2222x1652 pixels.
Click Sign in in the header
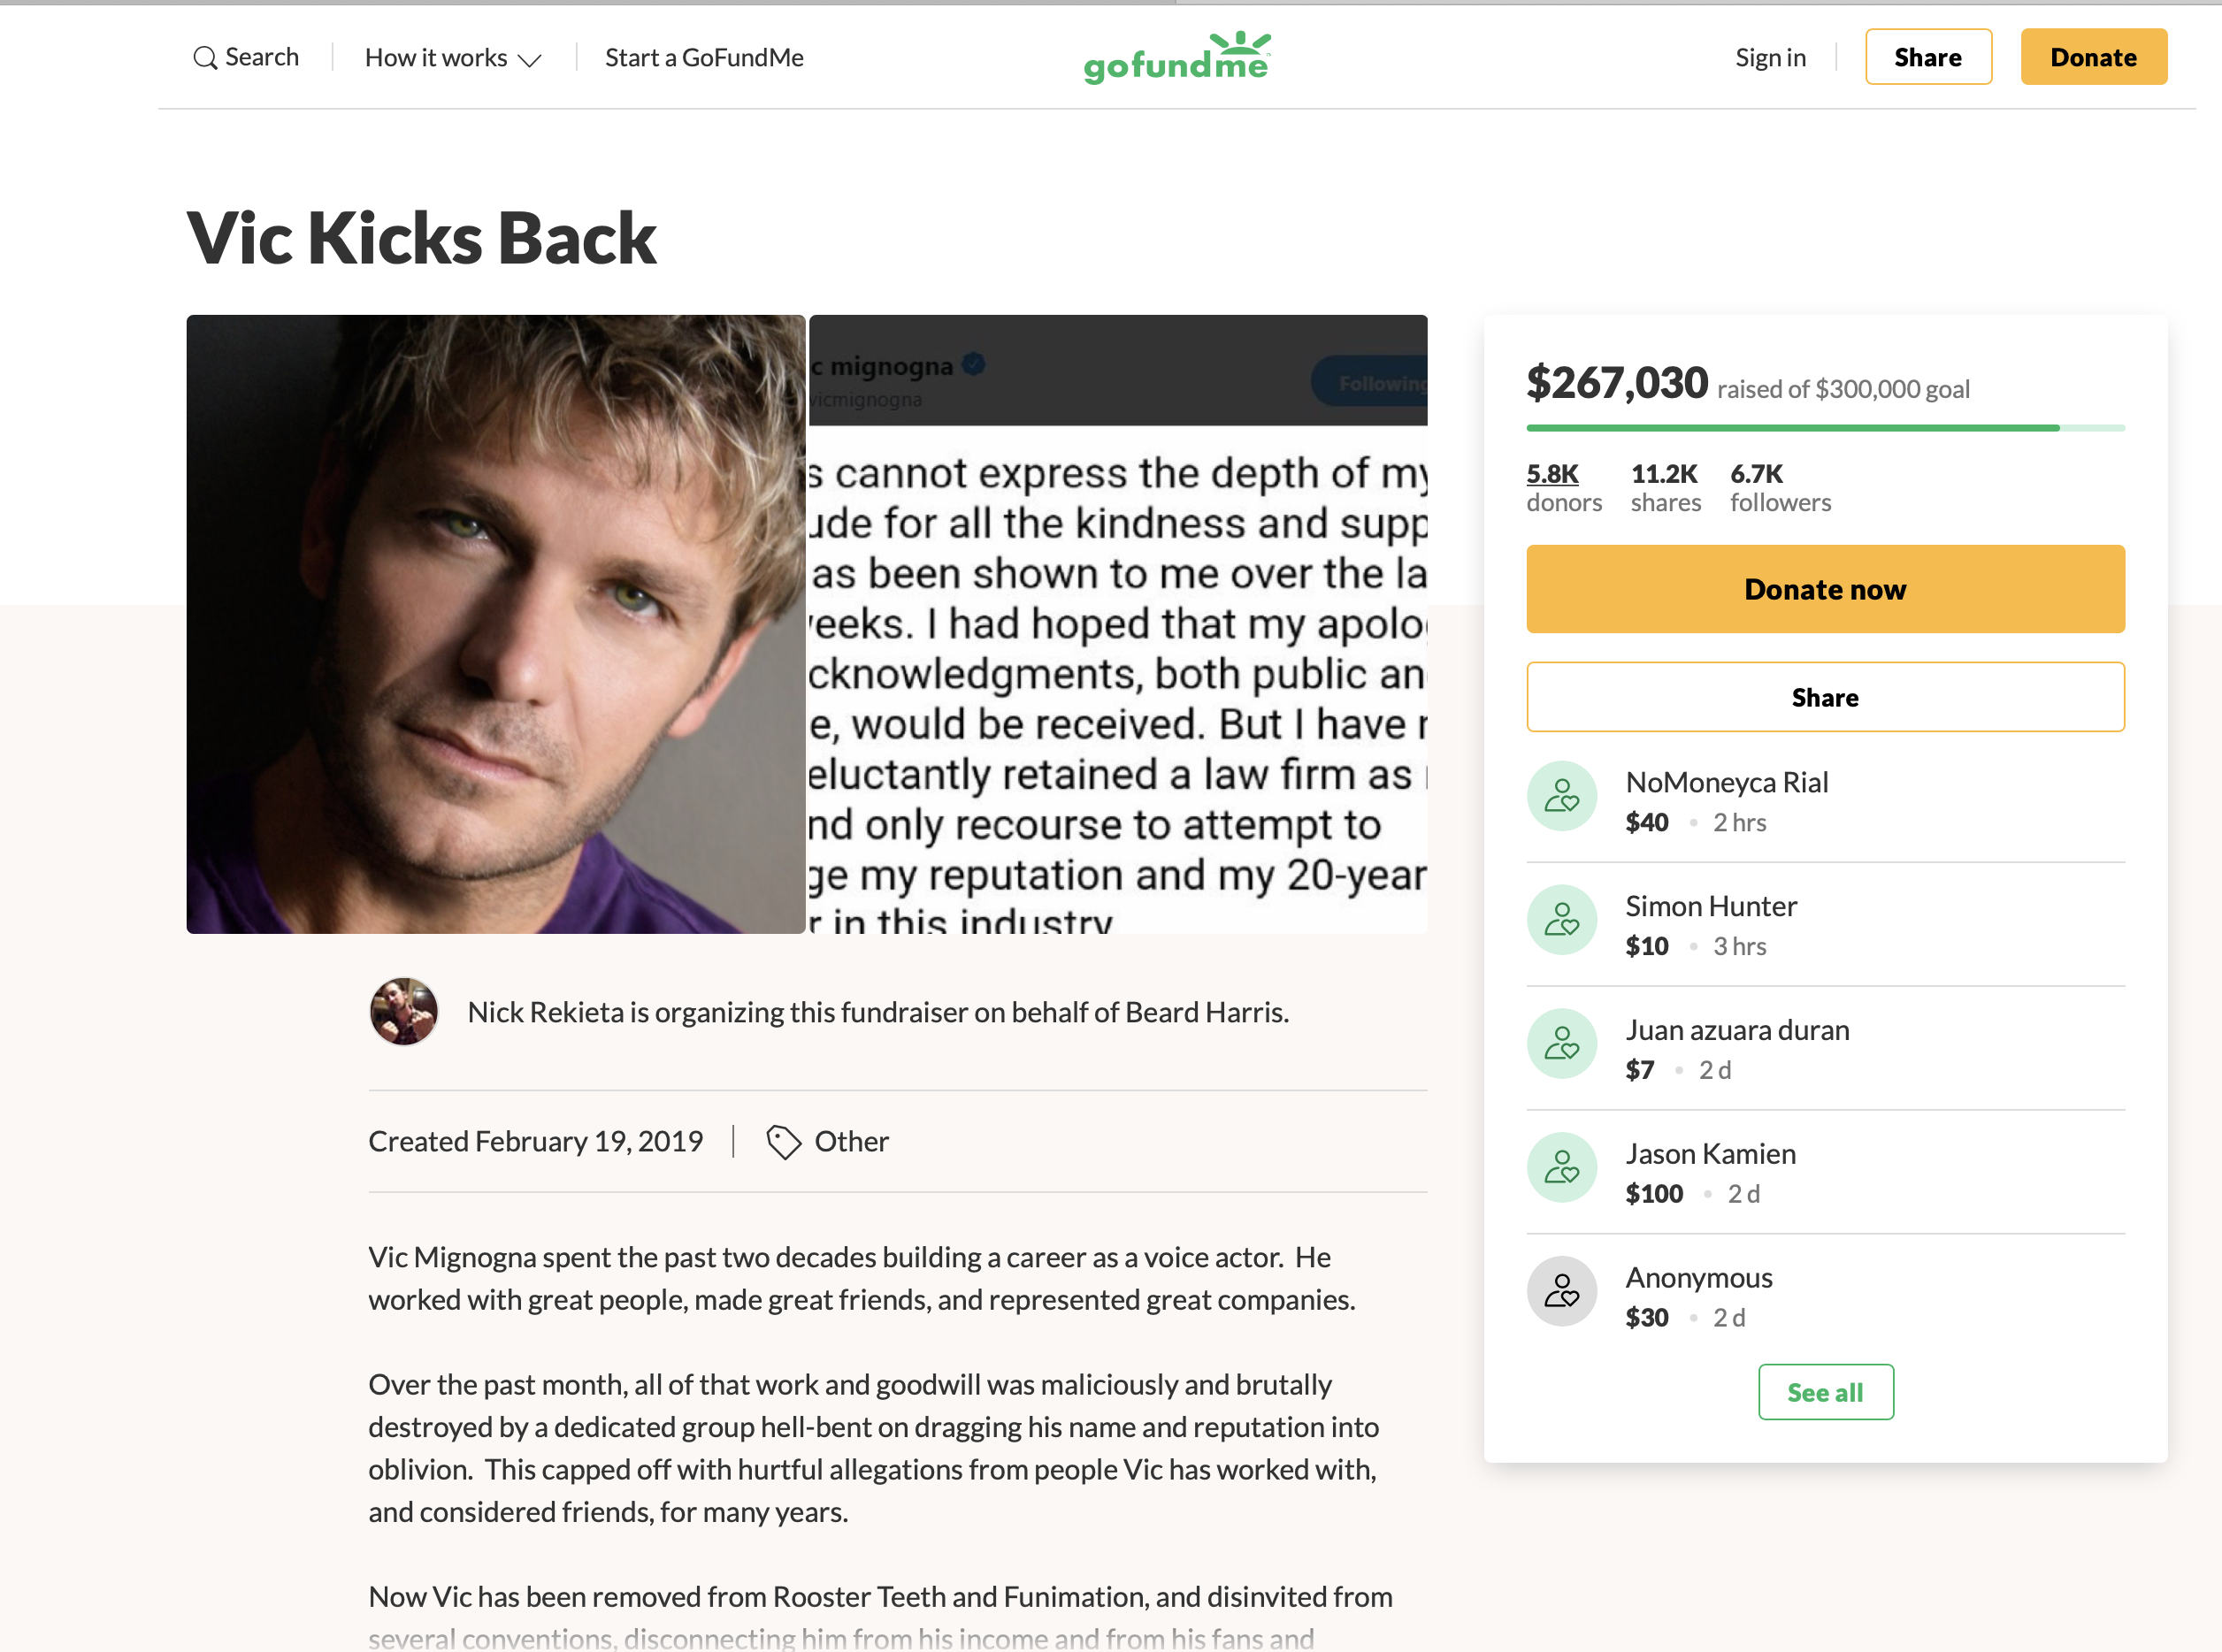tap(1770, 58)
